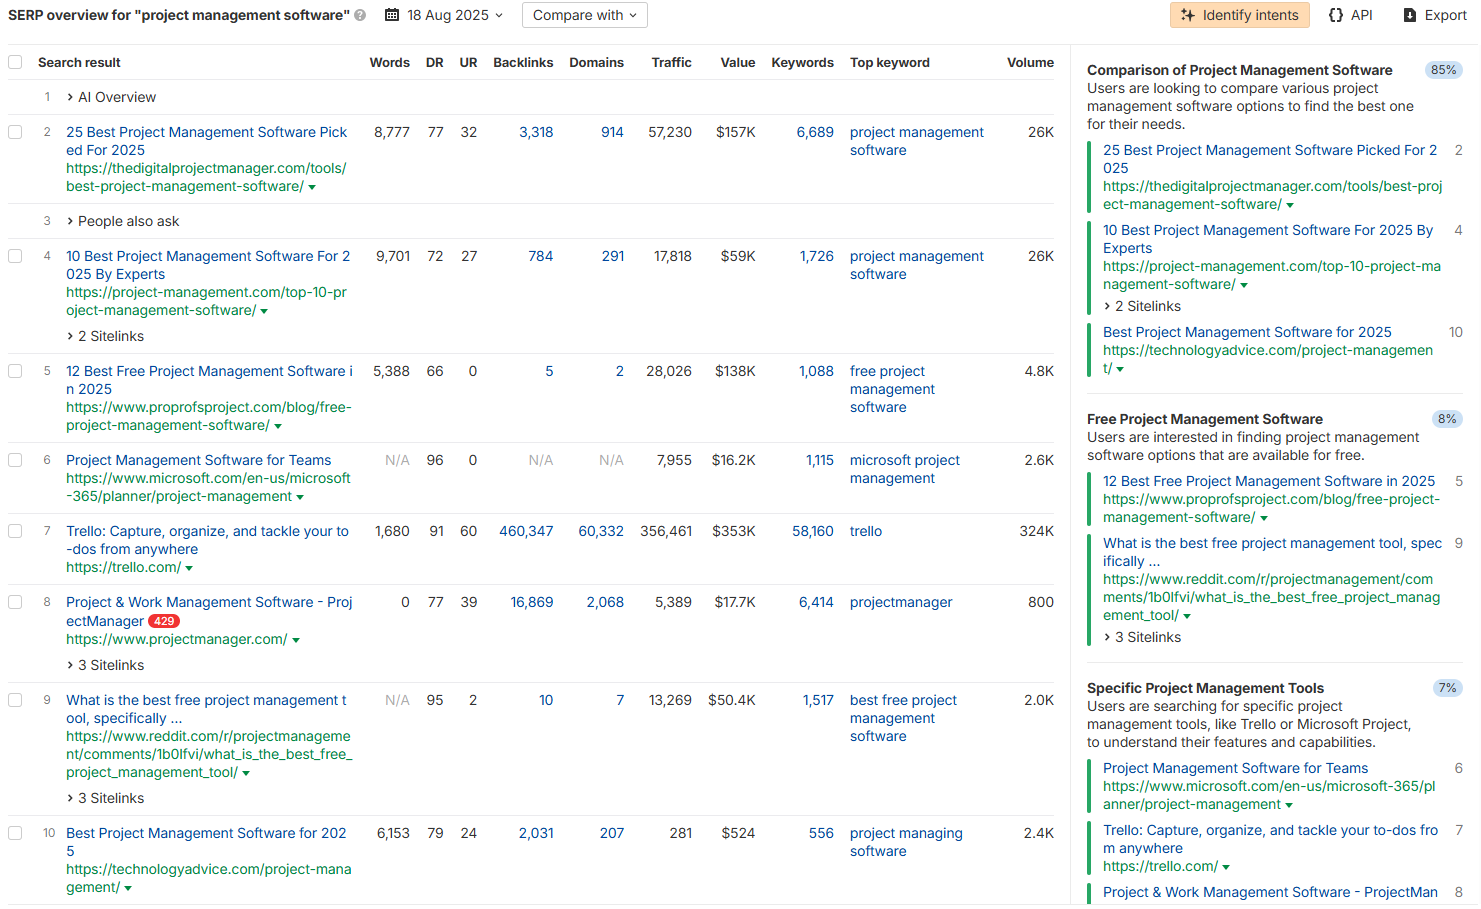
Task: Check the box for the Trello result row
Action: pos(15,532)
